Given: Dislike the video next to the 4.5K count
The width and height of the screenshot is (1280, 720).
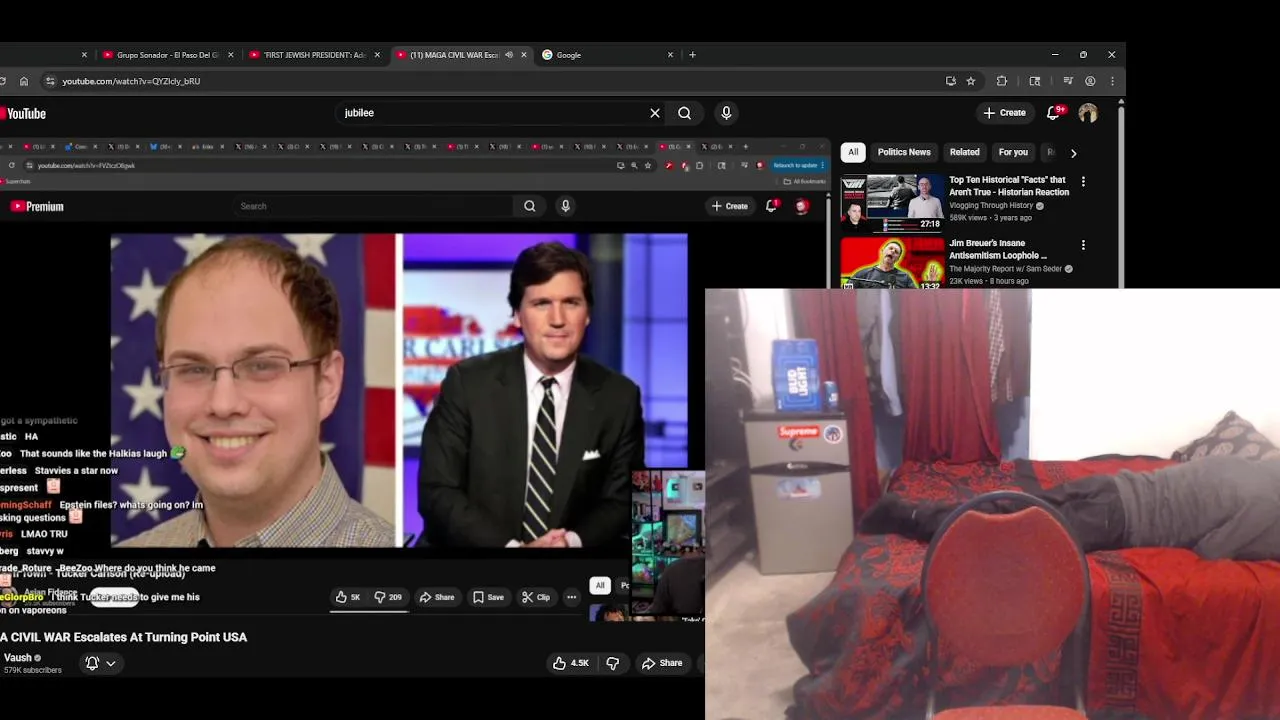Looking at the screenshot, I should (613, 663).
